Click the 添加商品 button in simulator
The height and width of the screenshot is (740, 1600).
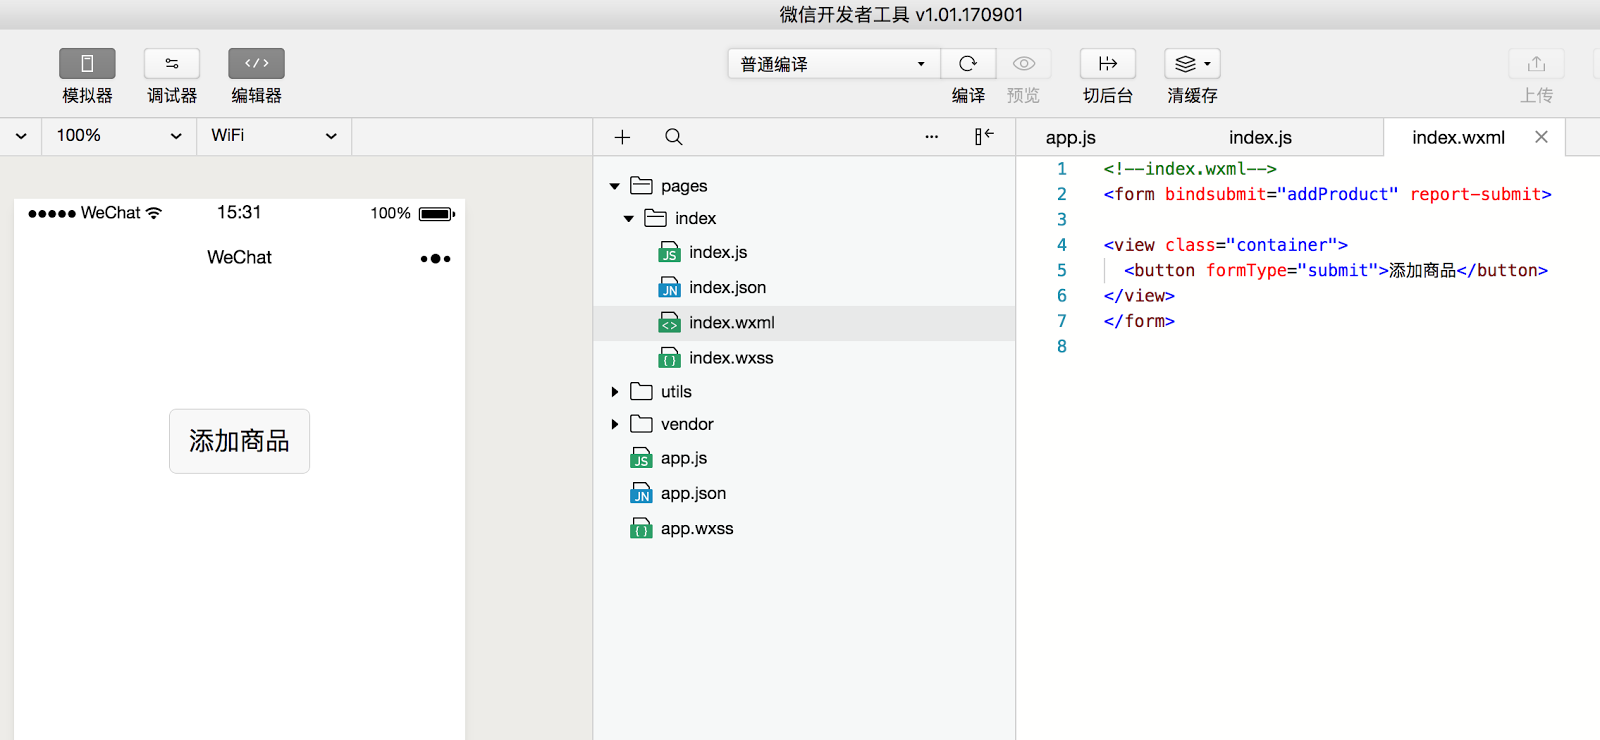tap(239, 441)
